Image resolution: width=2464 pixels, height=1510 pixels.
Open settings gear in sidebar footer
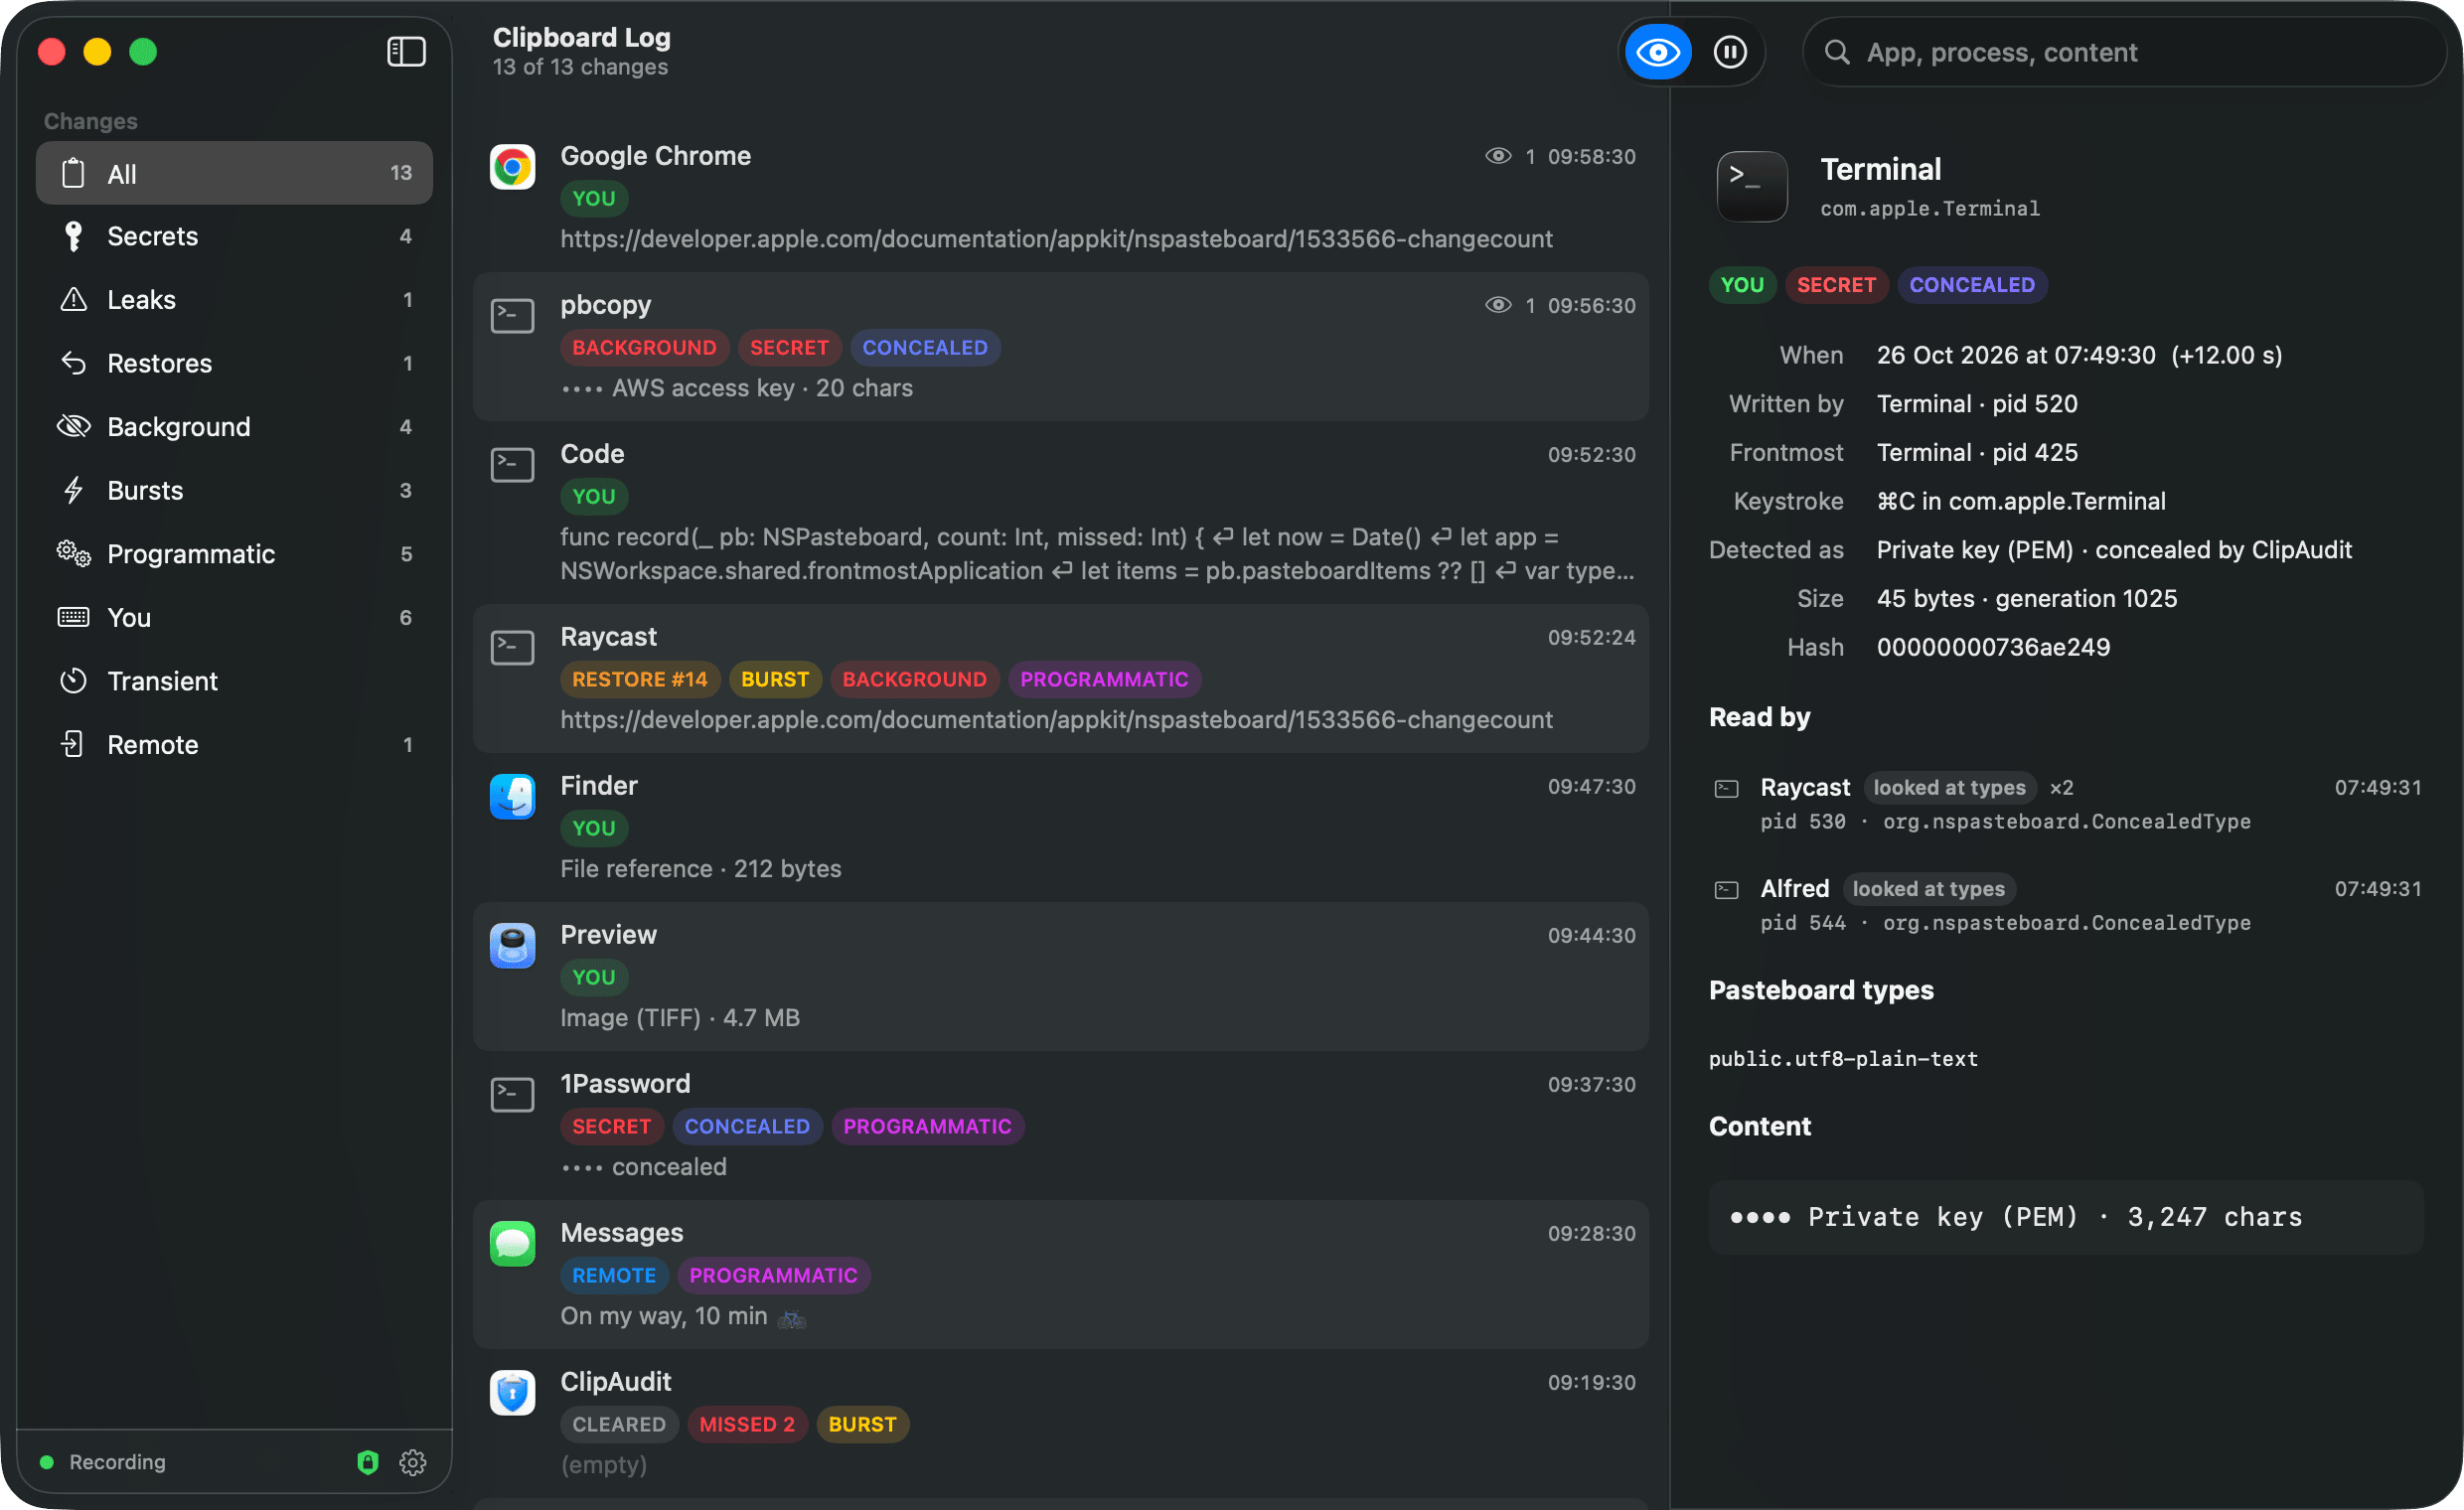coord(413,1462)
